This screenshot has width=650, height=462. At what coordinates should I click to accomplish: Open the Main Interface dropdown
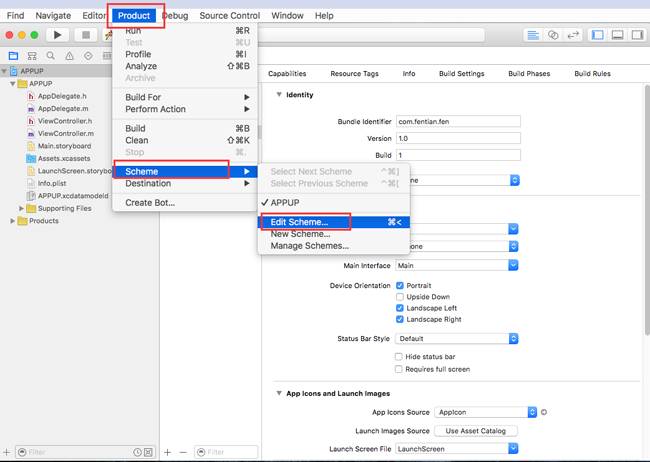click(457, 265)
